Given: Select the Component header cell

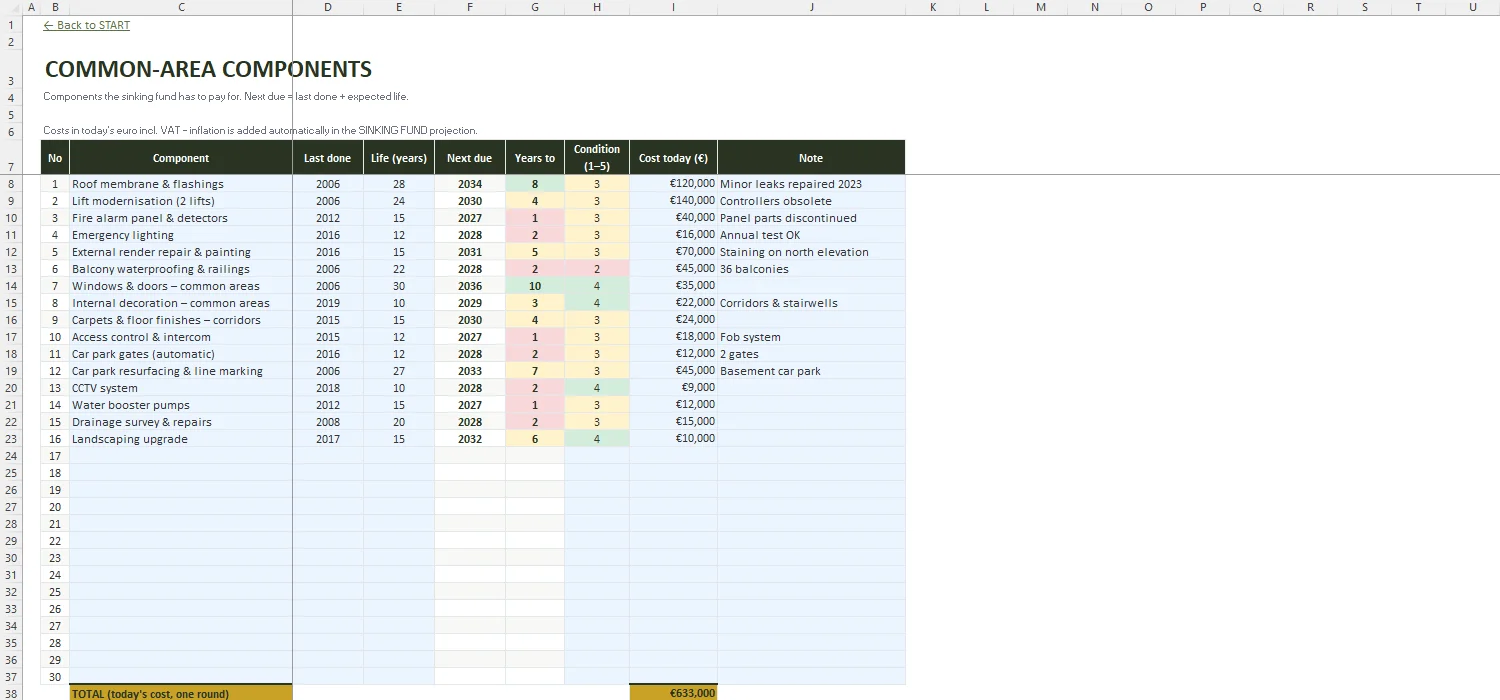Looking at the screenshot, I should [x=181, y=158].
